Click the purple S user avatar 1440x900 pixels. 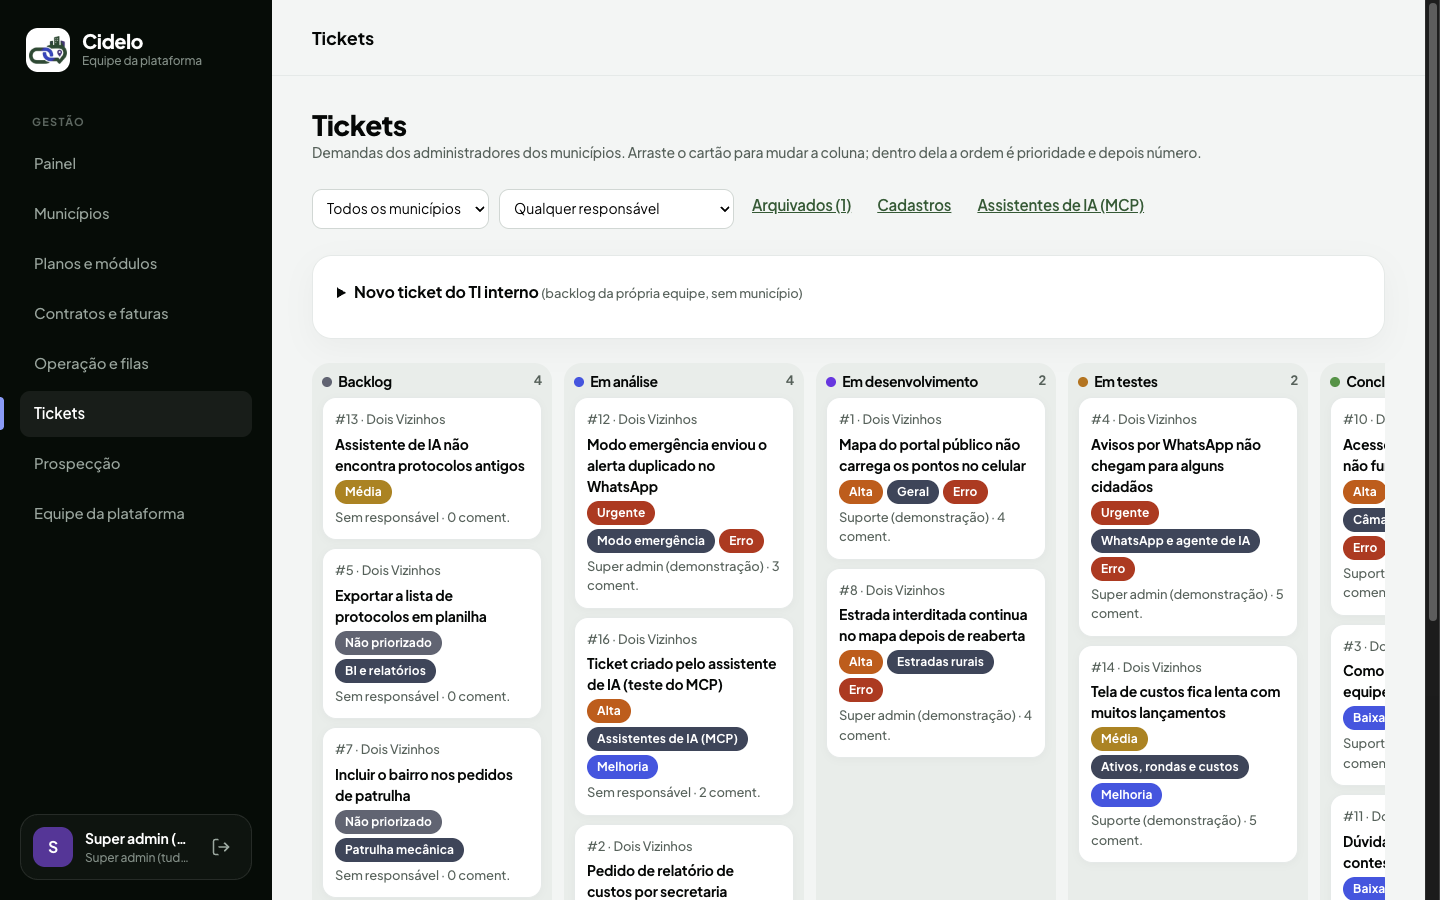click(53, 847)
